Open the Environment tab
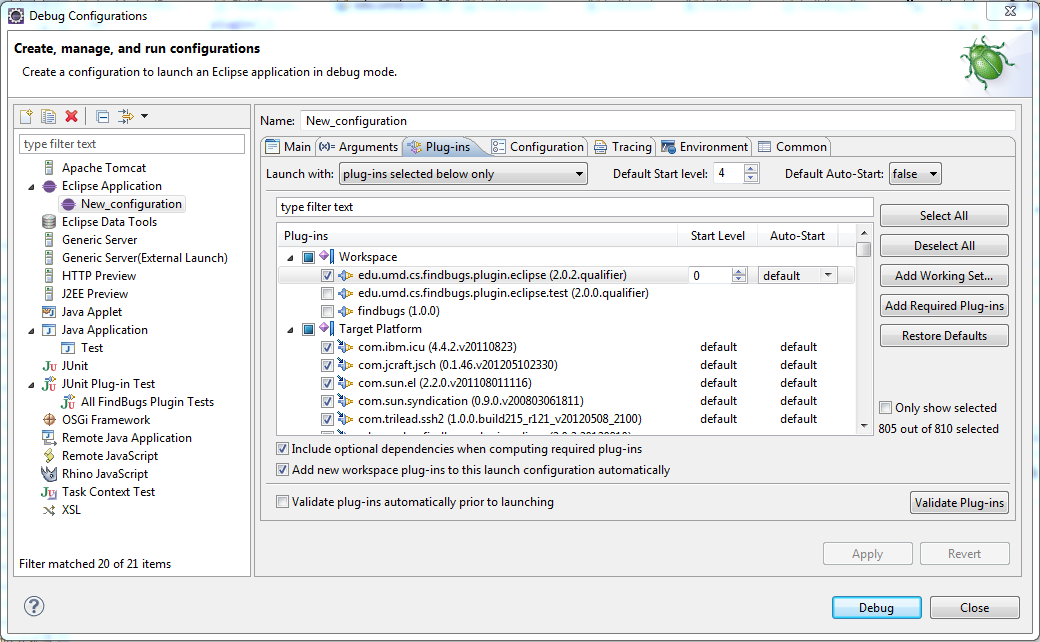The width and height of the screenshot is (1040, 642). (x=705, y=147)
